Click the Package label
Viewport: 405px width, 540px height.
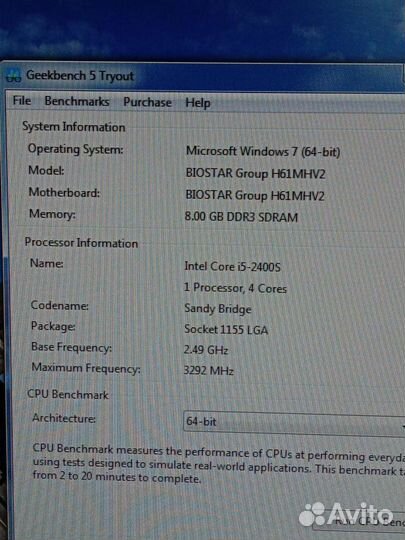[x=53, y=326]
